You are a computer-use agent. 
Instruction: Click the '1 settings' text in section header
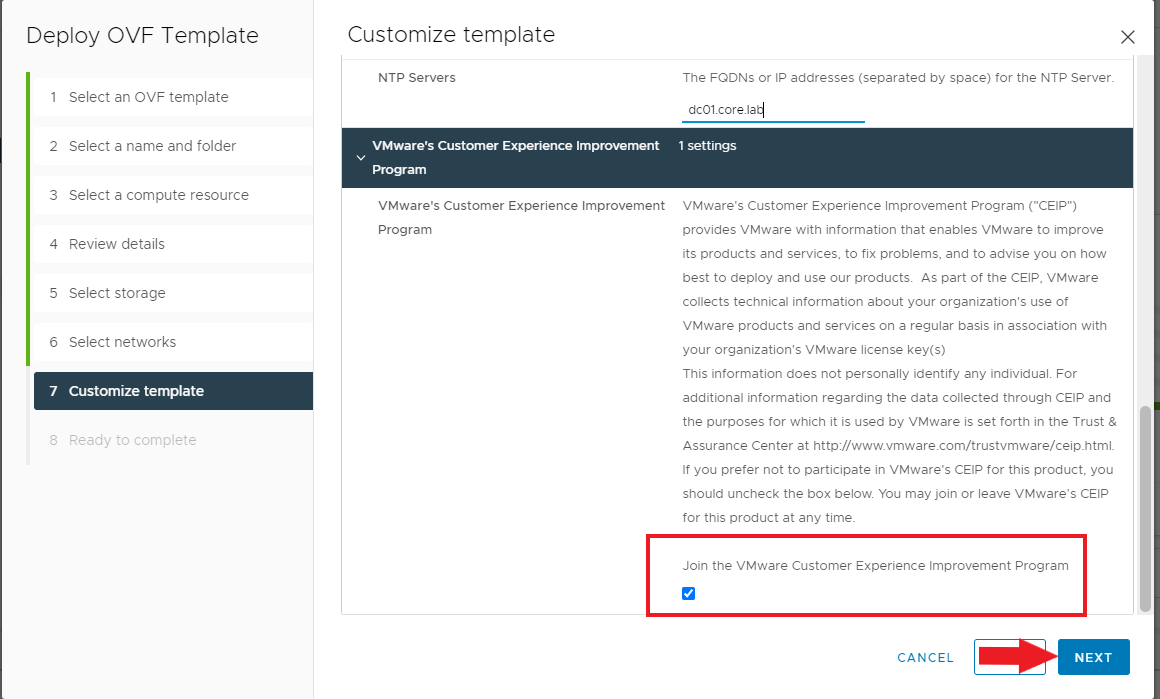click(707, 146)
